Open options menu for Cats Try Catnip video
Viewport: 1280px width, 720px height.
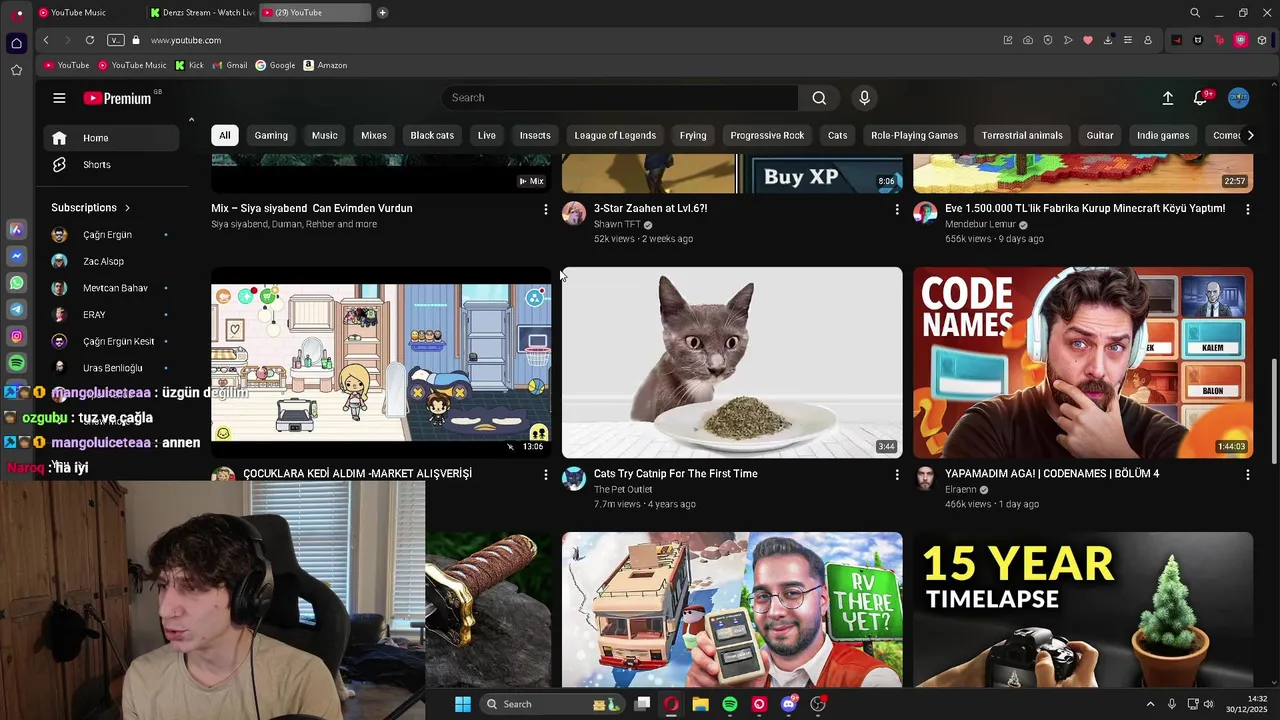pyautogui.click(x=896, y=474)
